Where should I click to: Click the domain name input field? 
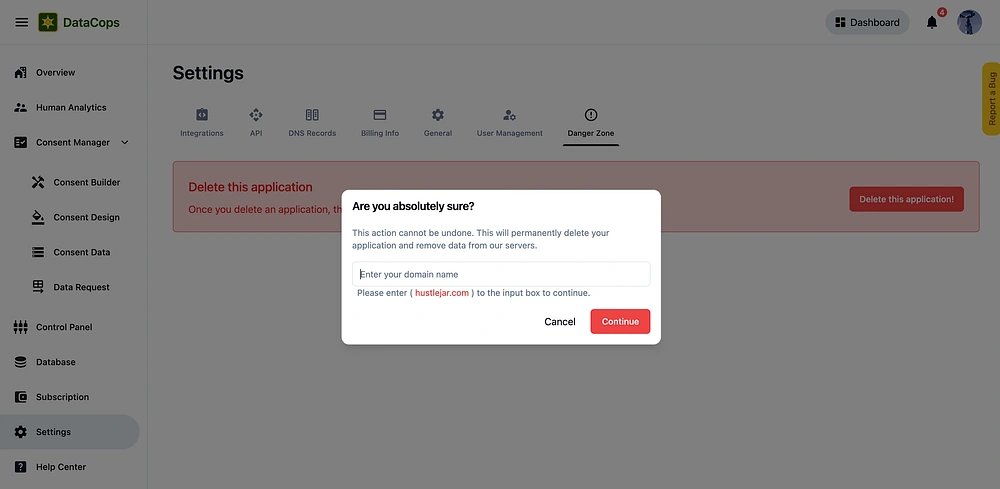(501, 274)
